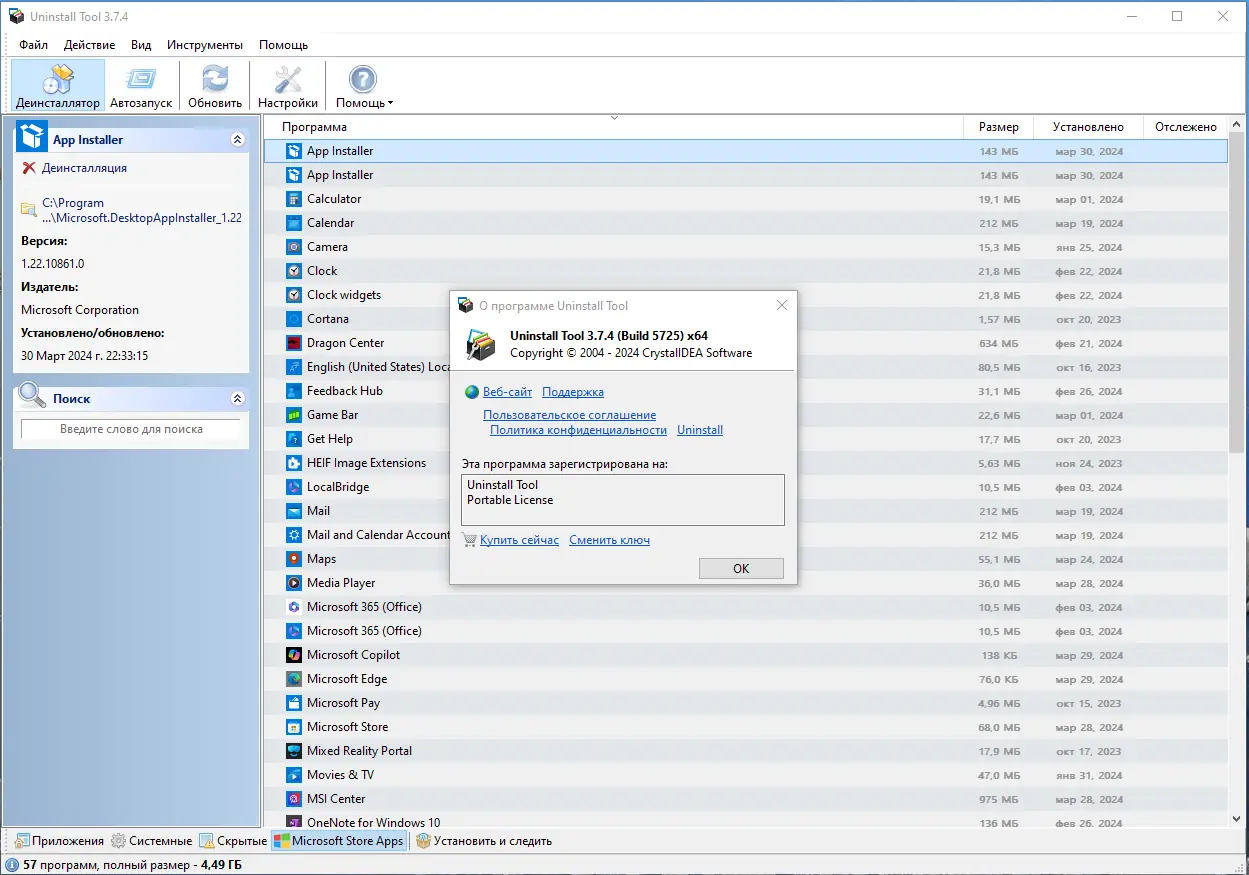Click the Поддержка link
The height and width of the screenshot is (875, 1249).
point(573,392)
